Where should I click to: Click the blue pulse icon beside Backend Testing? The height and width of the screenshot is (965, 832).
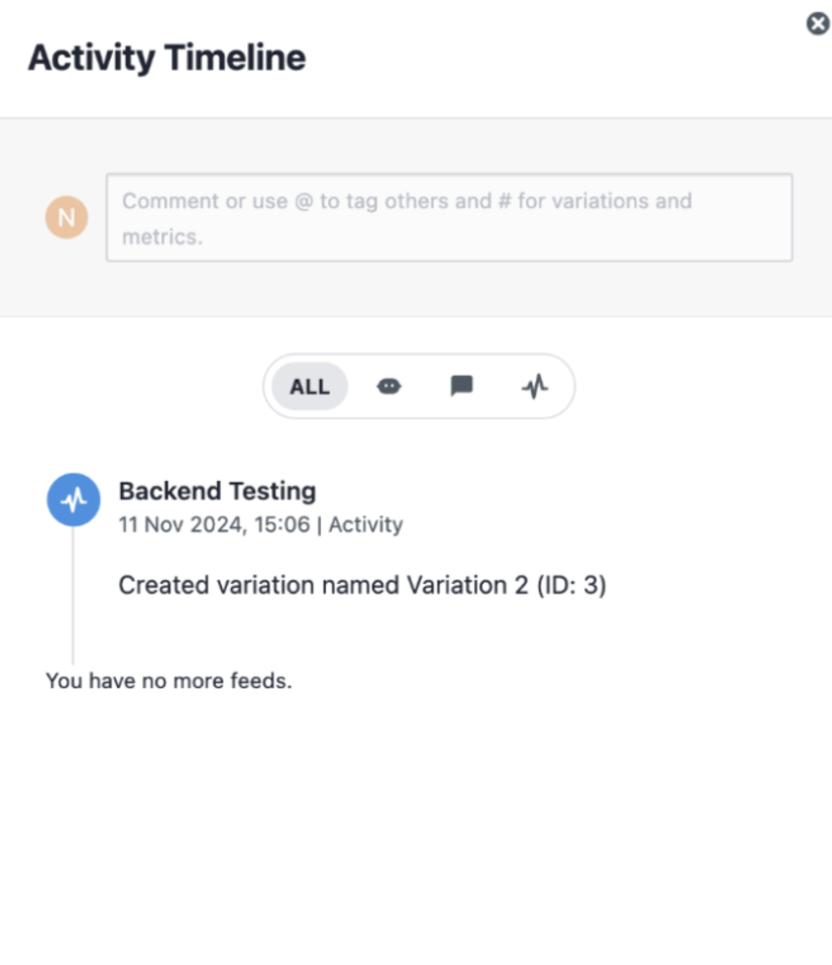pyautogui.click(x=74, y=500)
